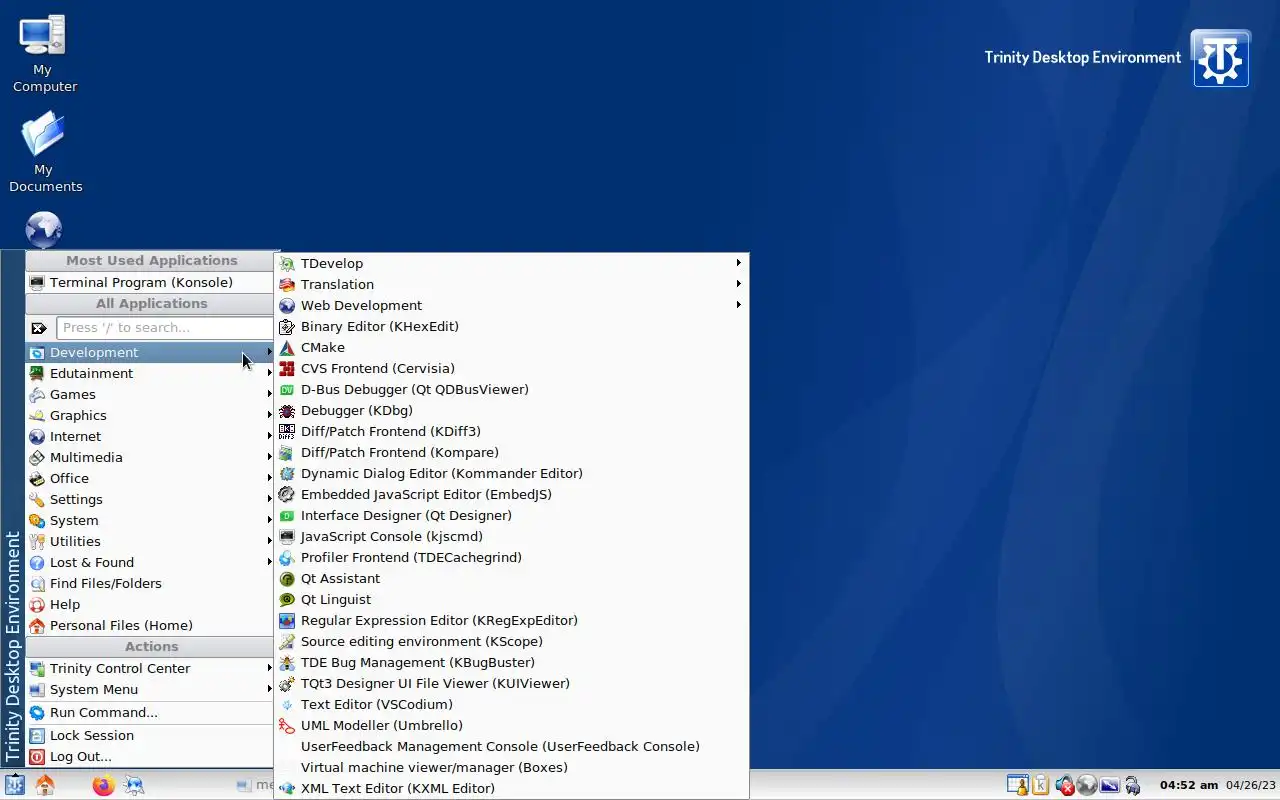Viewport: 1280px width, 800px height.
Task: Expand the Multimedia submenu
Action: (150, 457)
